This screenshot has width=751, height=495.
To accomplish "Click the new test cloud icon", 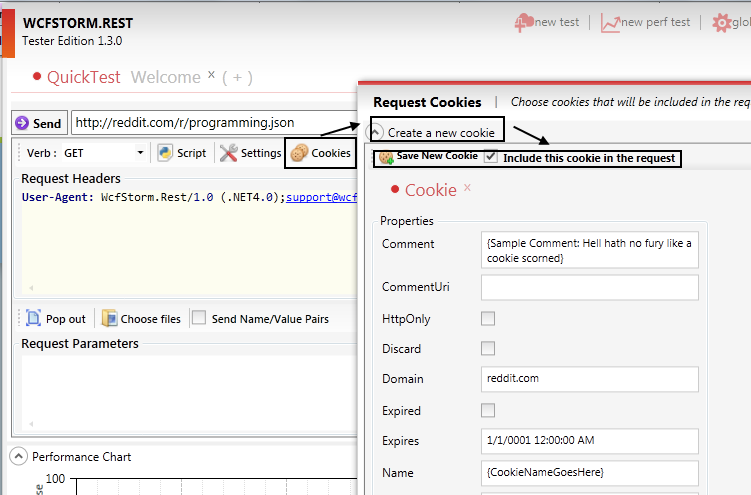I will [524, 22].
